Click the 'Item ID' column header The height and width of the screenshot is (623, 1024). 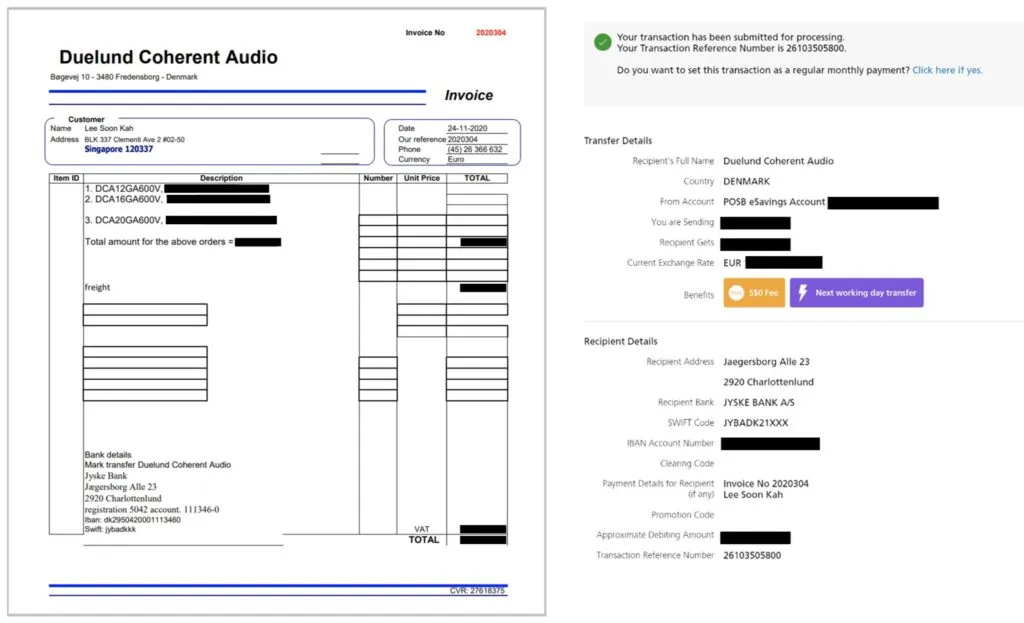[66, 178]
